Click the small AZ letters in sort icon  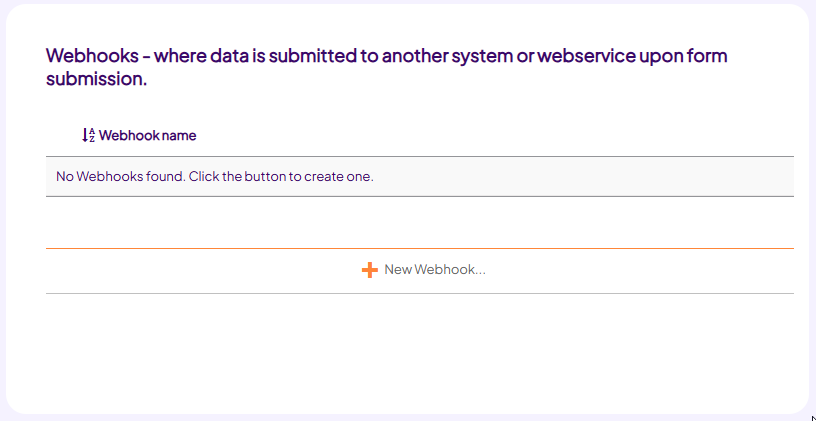point(92,135)
